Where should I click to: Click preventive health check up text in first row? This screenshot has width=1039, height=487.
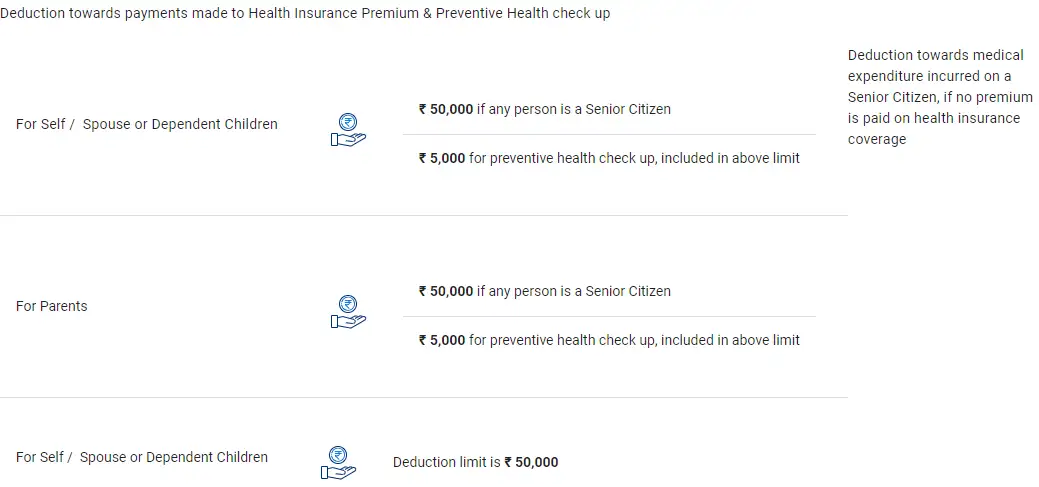pyautogui.click(x=634, y=158)
